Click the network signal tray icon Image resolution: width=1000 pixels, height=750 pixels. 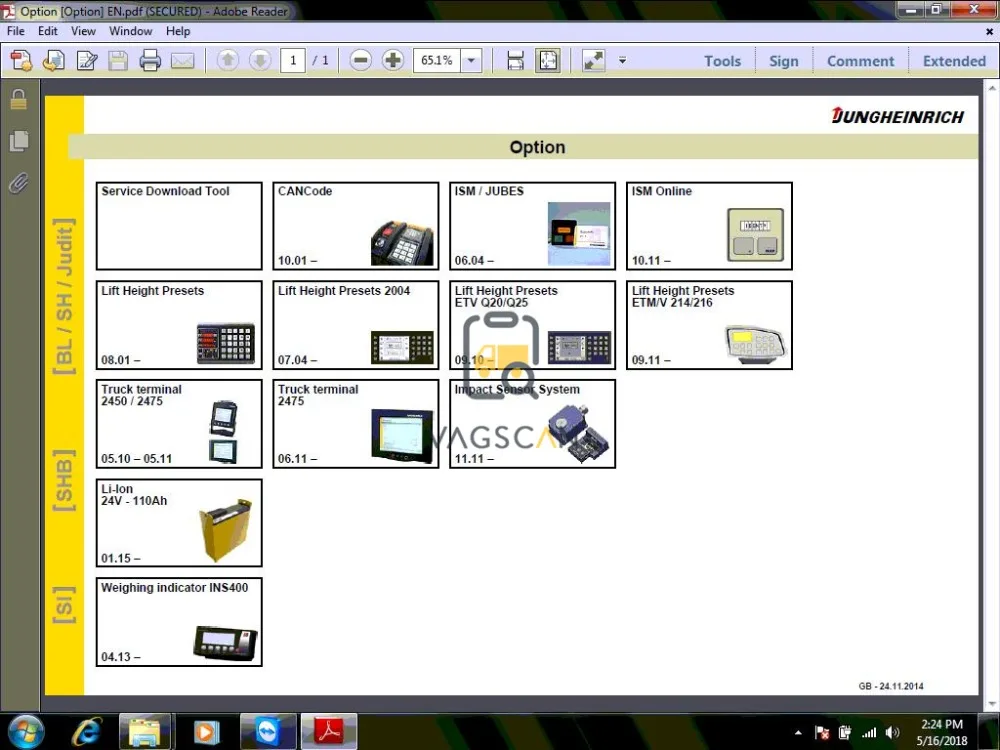click(869, 733)
